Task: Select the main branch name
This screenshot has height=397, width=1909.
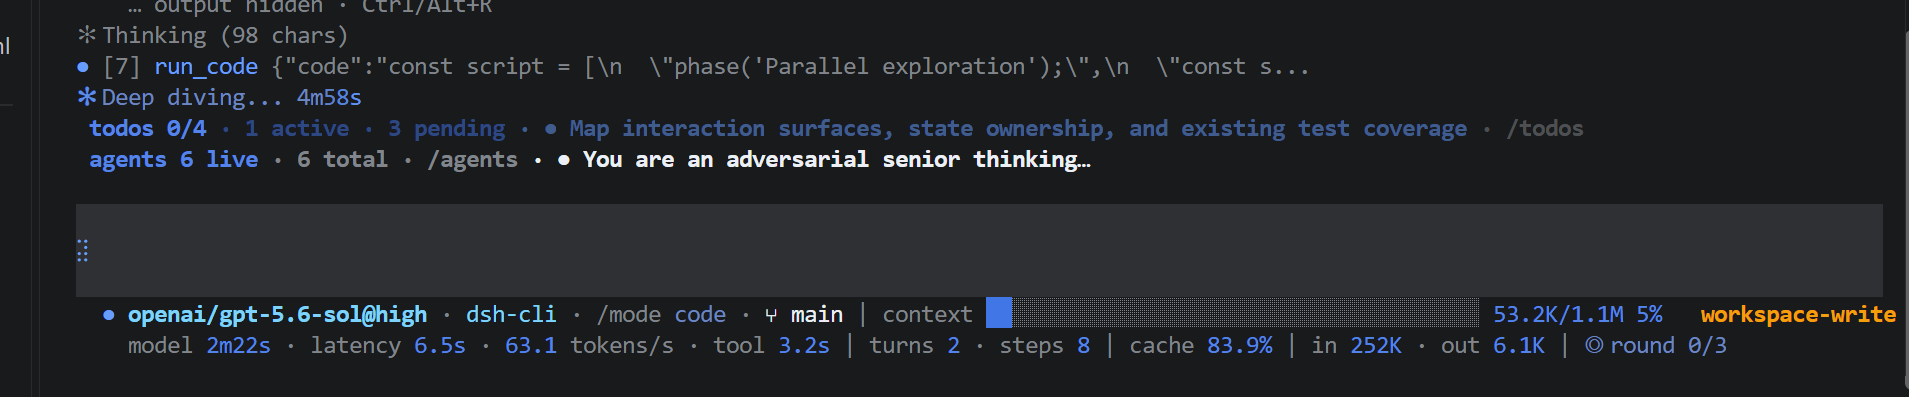Action: 817,315
